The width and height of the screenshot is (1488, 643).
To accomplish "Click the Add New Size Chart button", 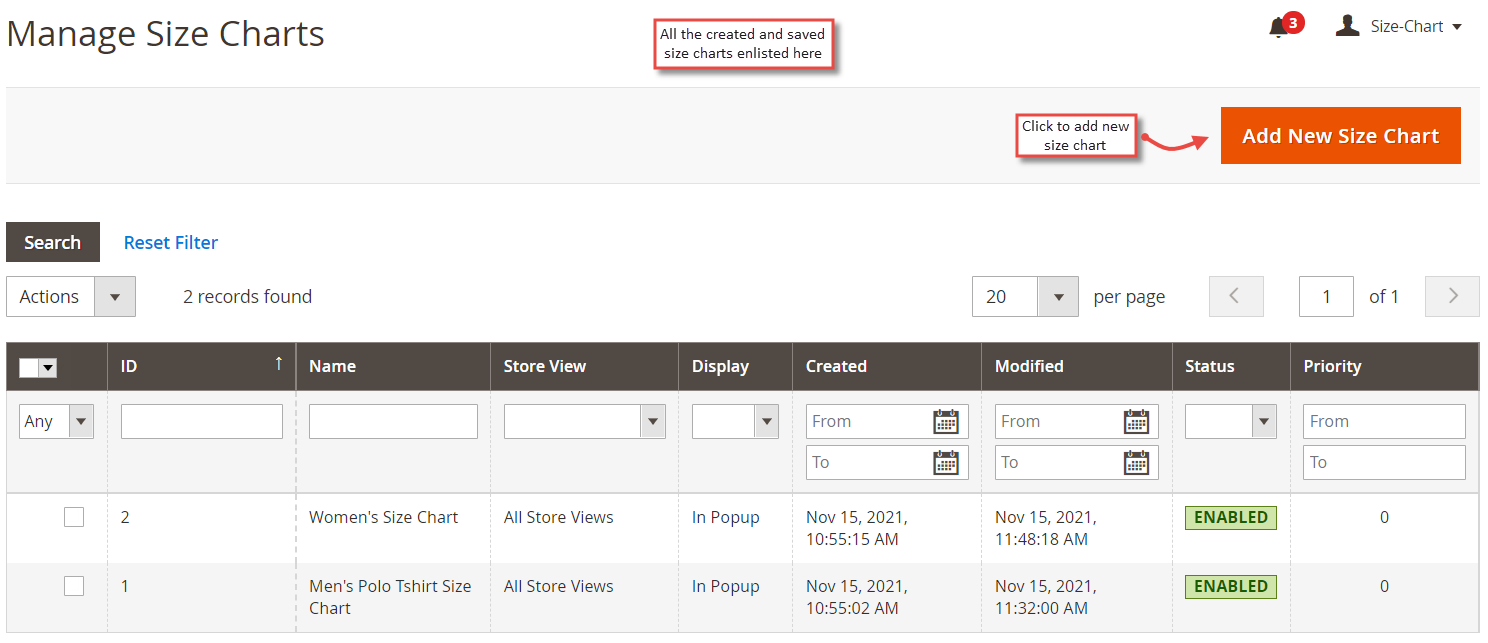I will tap(1340, 135).
